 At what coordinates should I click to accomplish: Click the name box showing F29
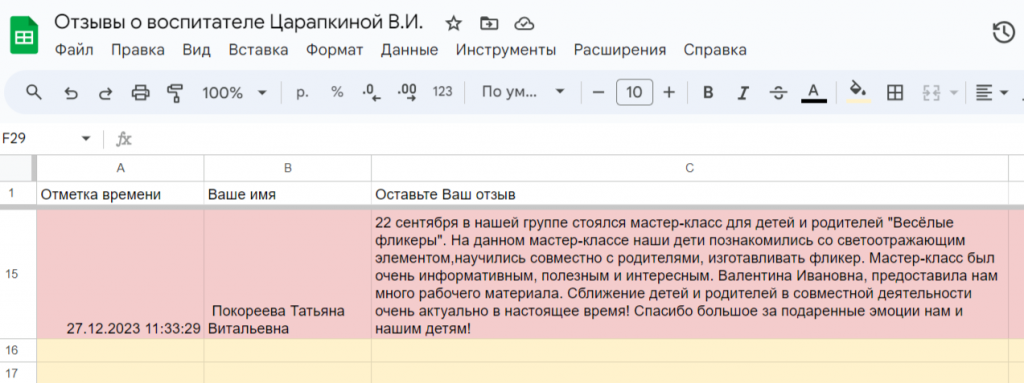tap(40, 139)
